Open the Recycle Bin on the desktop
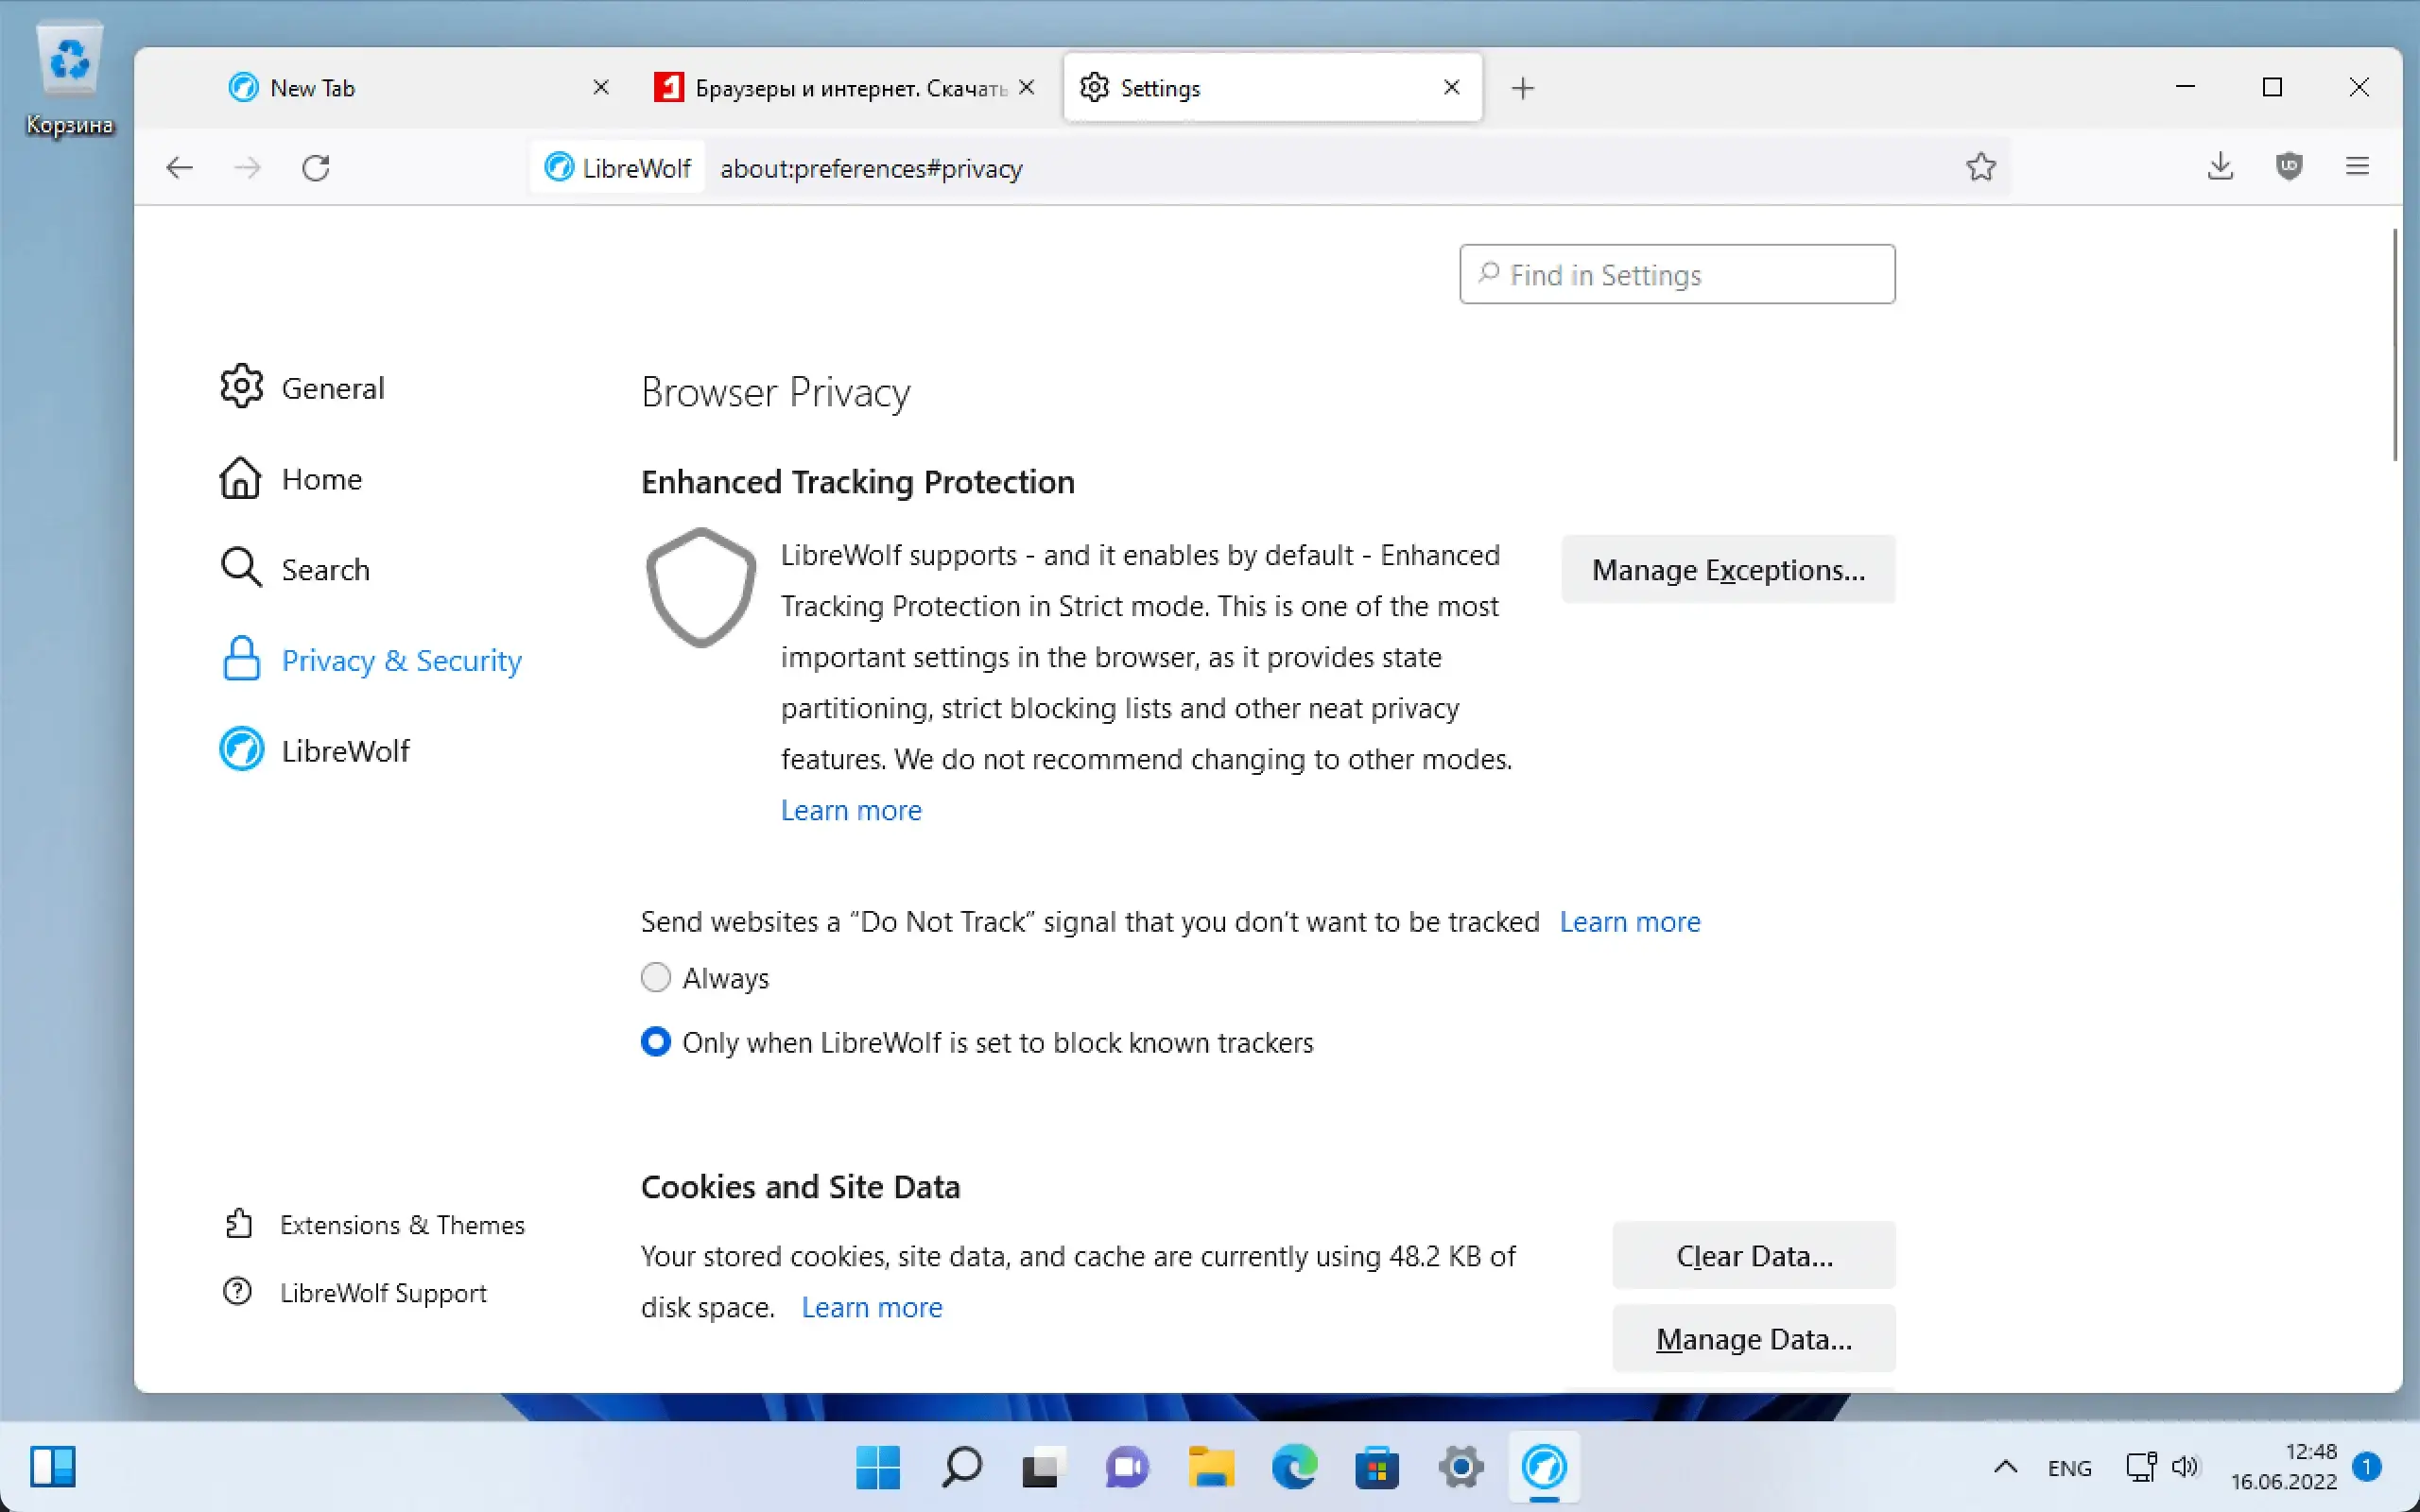 [70, 80]
